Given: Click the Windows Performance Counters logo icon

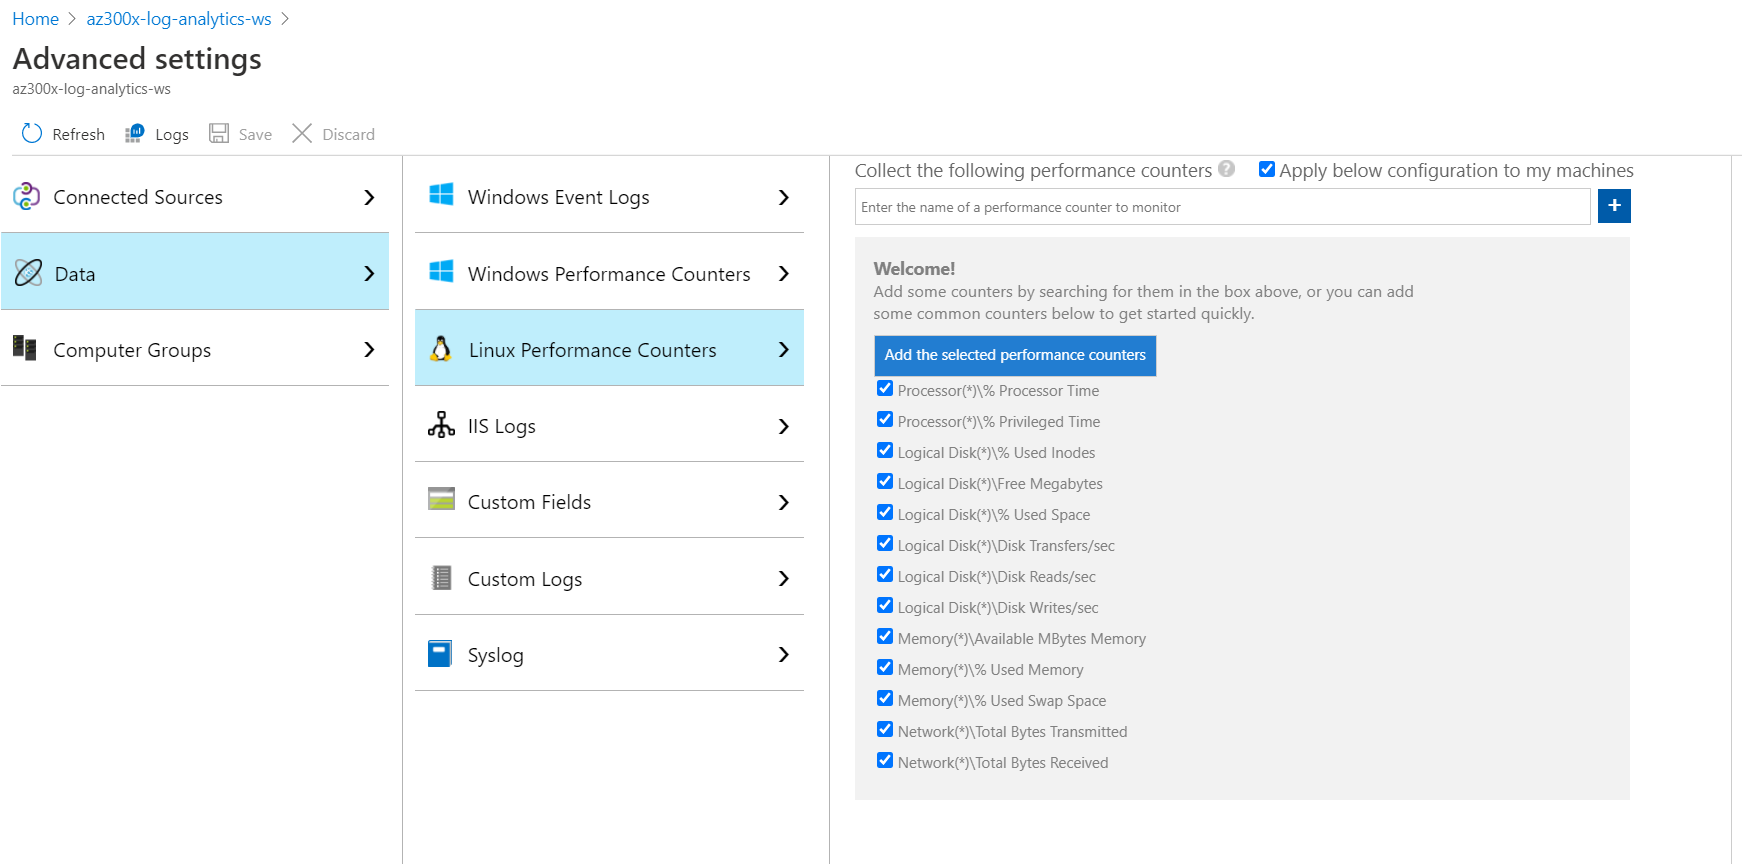Looking at the screenshot, I should [441, 271].
